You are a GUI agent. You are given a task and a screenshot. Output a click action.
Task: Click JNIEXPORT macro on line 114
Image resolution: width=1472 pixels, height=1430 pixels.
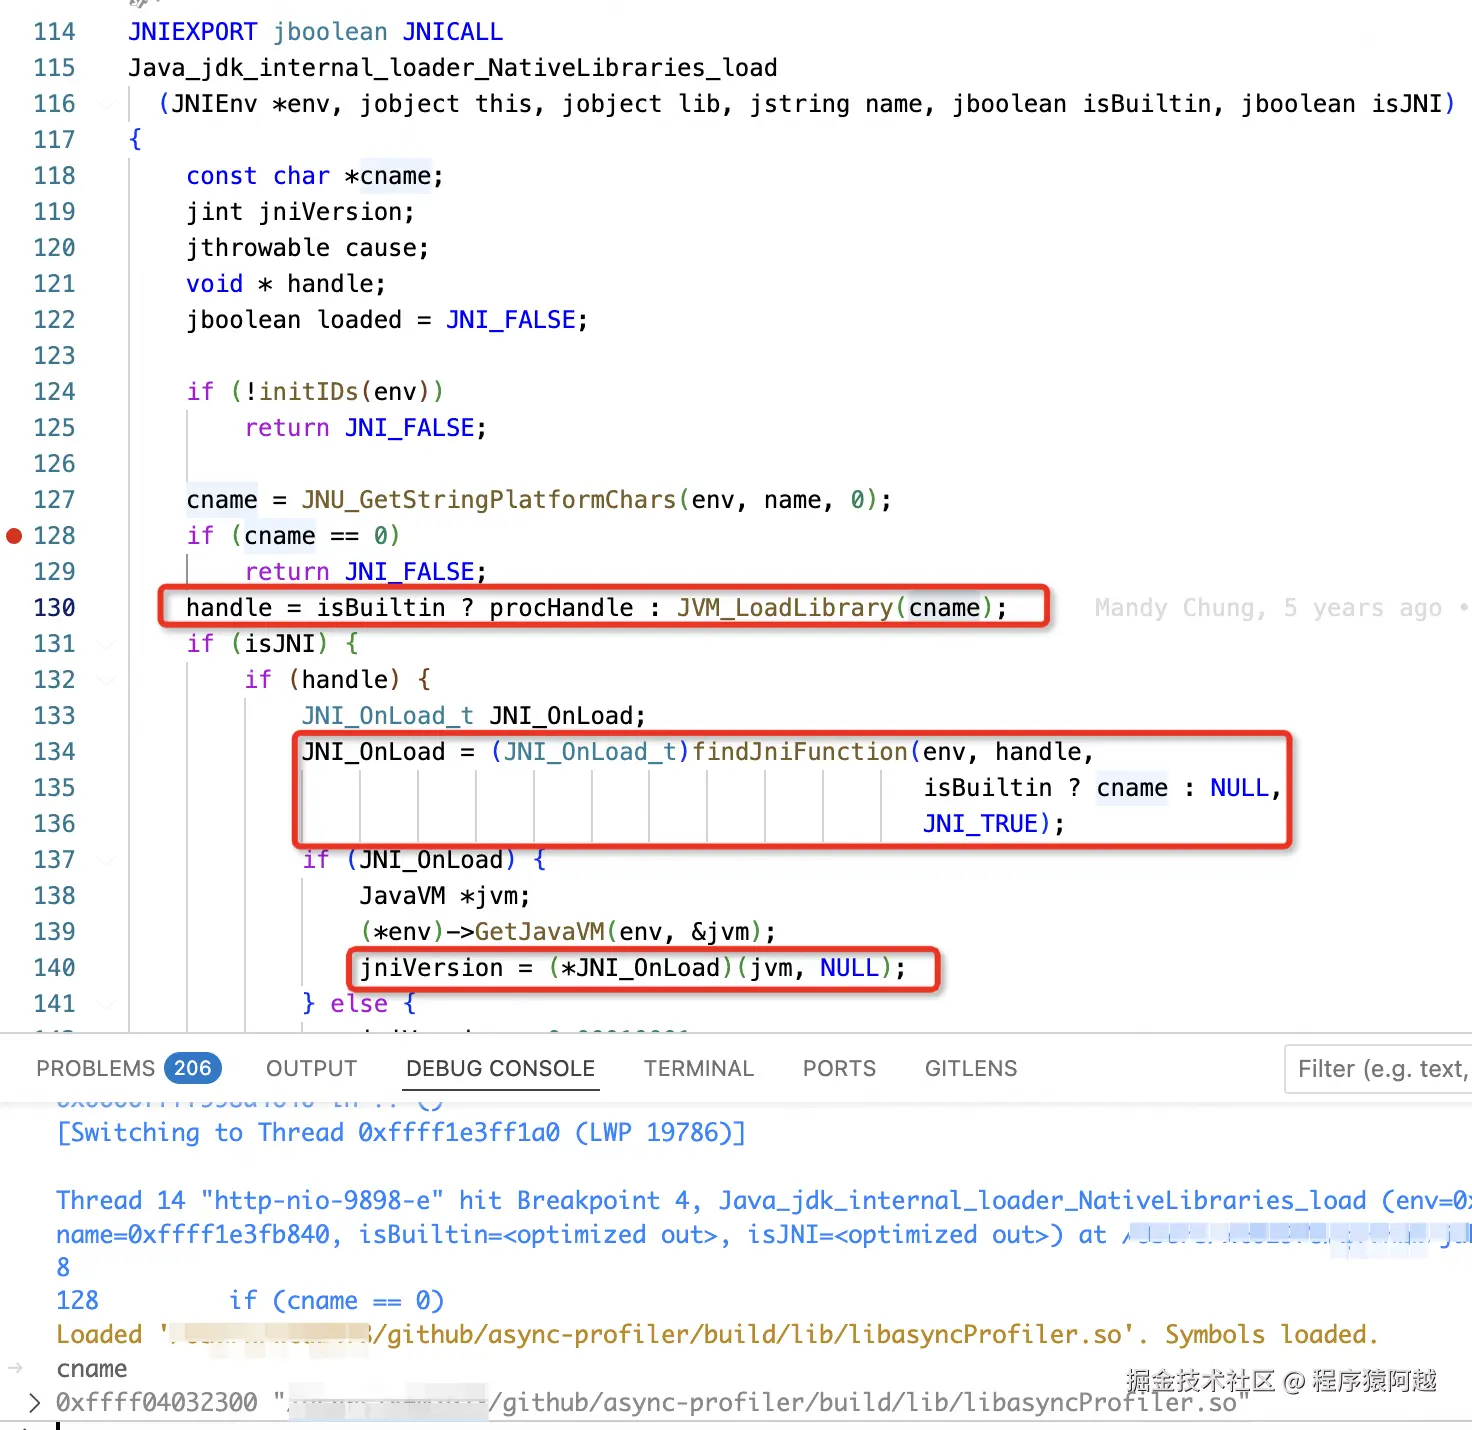click(193, 32)
